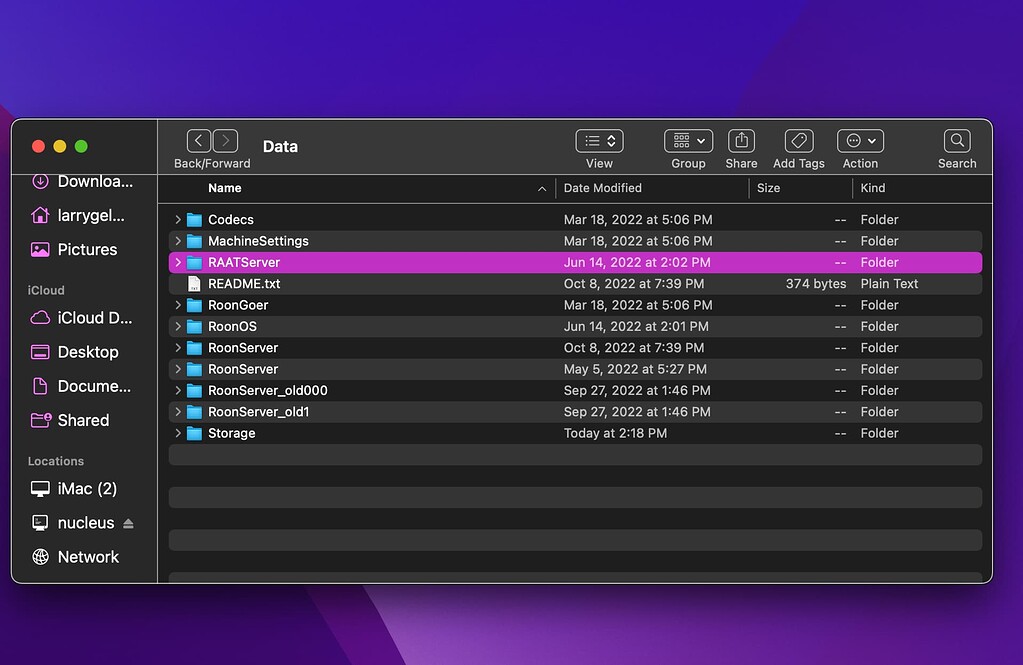Image resolution: width=1023 pixels, height=665 pixels.
Task: Click the Codecs folder icon
Action: coord(194,220)
